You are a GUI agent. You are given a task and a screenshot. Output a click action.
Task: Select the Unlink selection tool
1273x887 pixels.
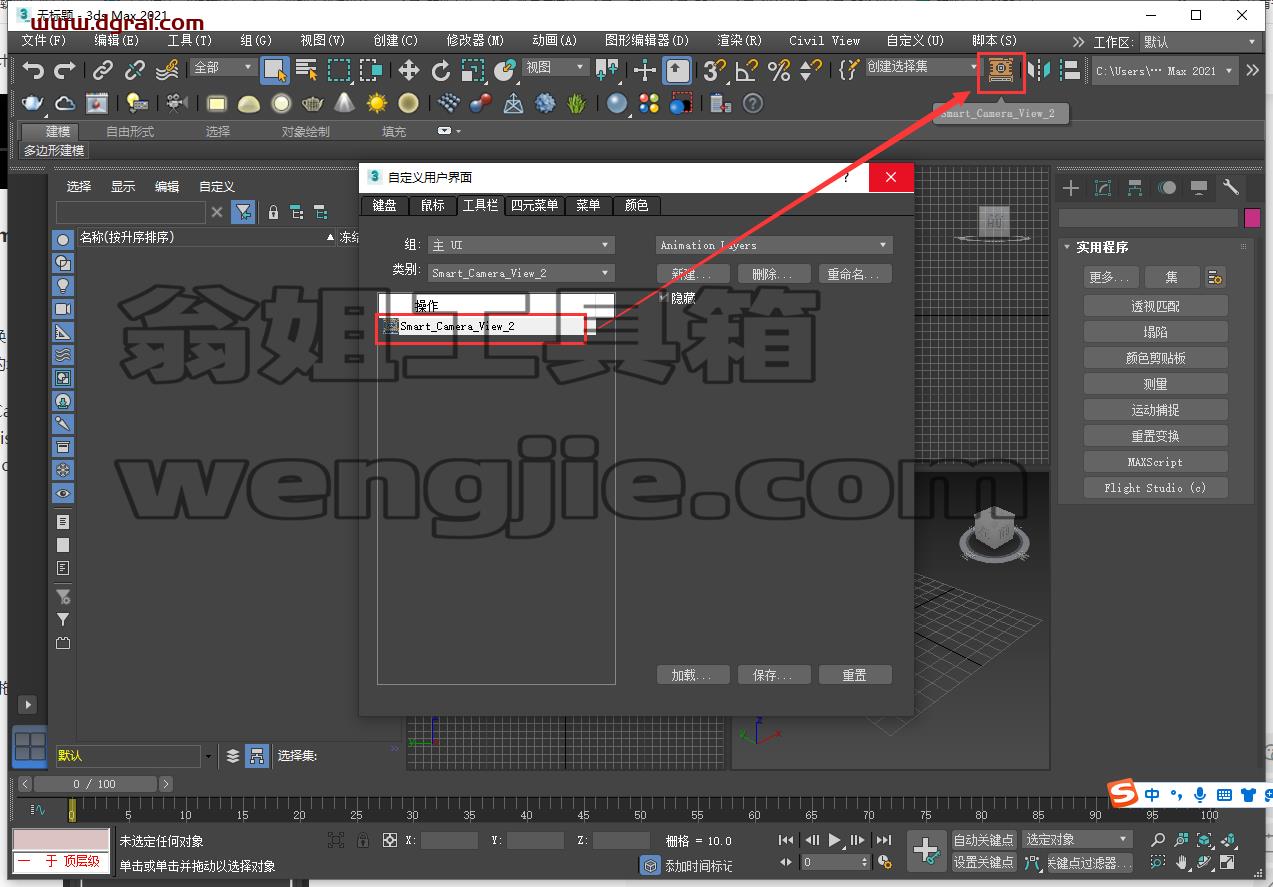click(134, 70)
